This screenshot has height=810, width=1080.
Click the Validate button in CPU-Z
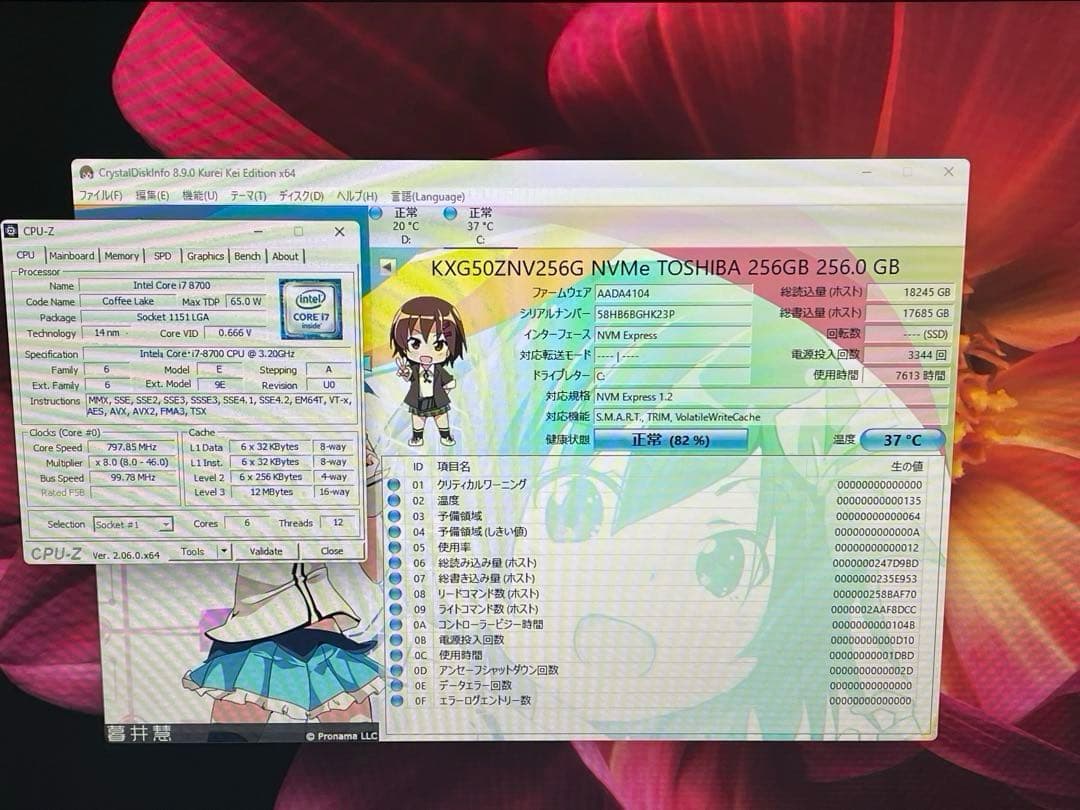click(265, 551)
